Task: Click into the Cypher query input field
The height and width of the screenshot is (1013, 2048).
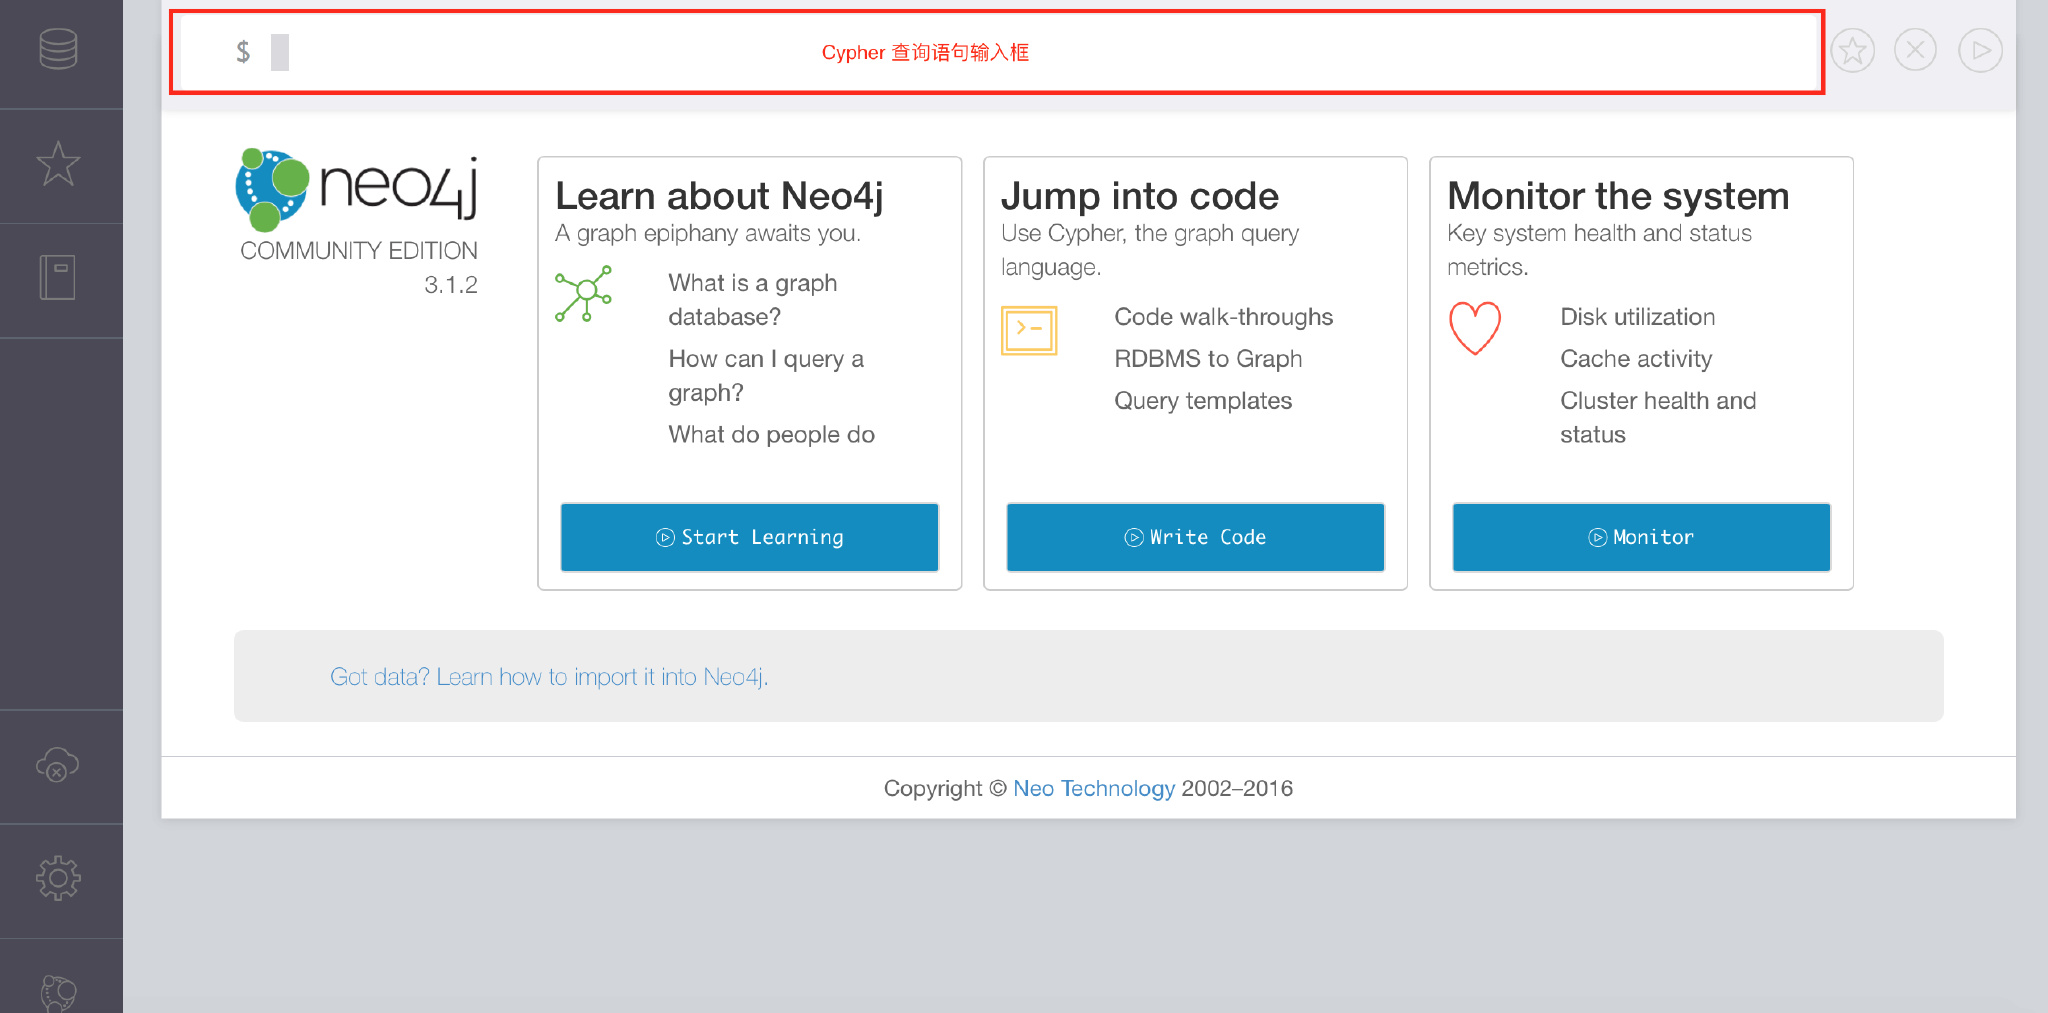Action: coord(997,52)
